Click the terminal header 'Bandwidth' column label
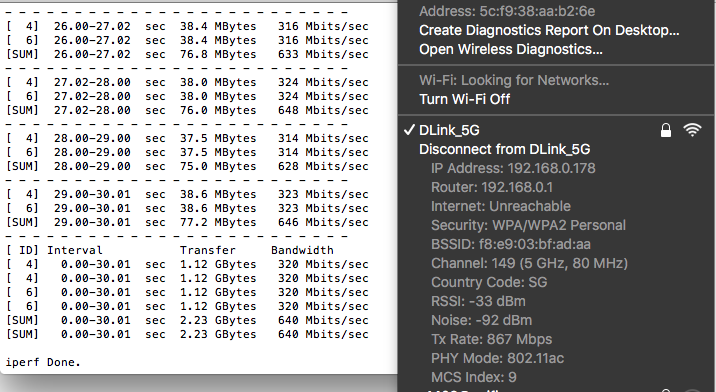Image resolution: width=716 pixels, height=392 pixels. coord(302,250)
